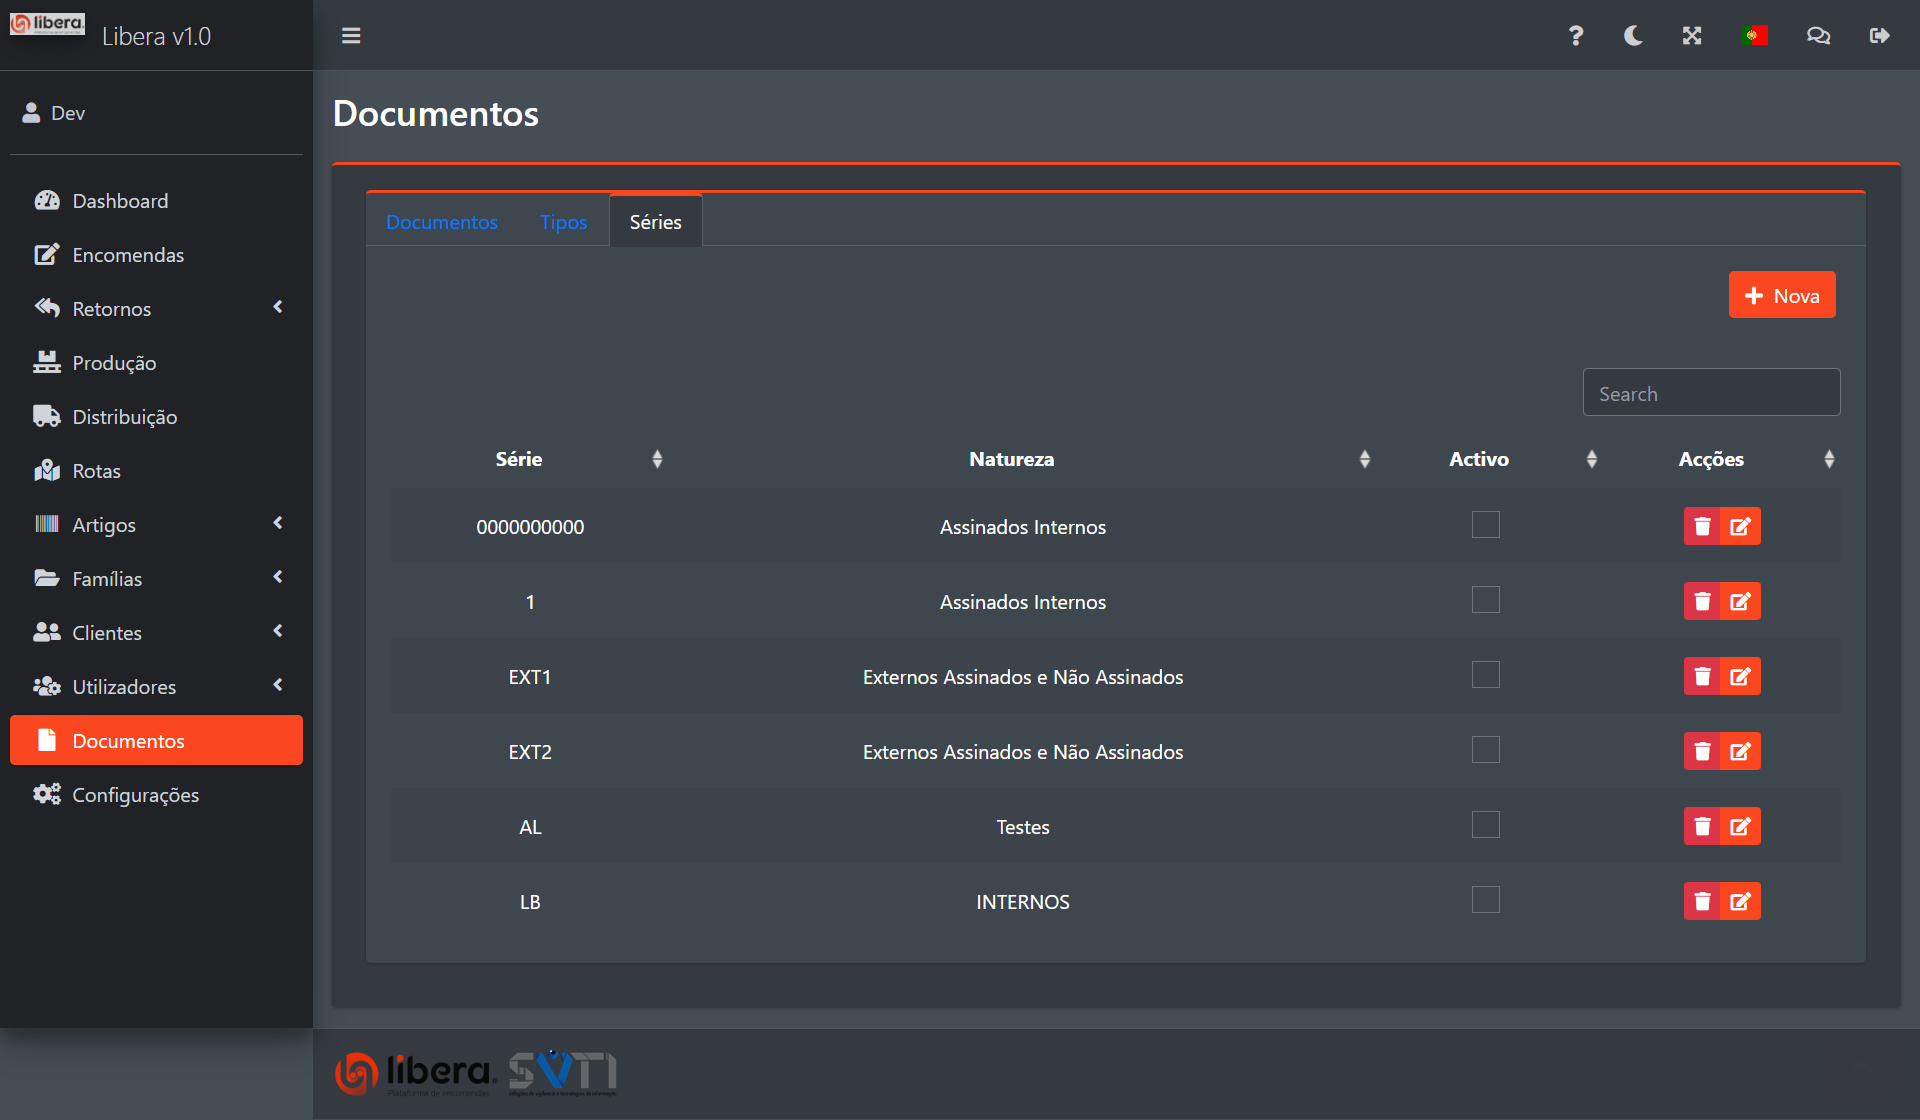Sort table by Natureza column
This screenshot has width=1920, height=1120.
tap(1011, 459)
